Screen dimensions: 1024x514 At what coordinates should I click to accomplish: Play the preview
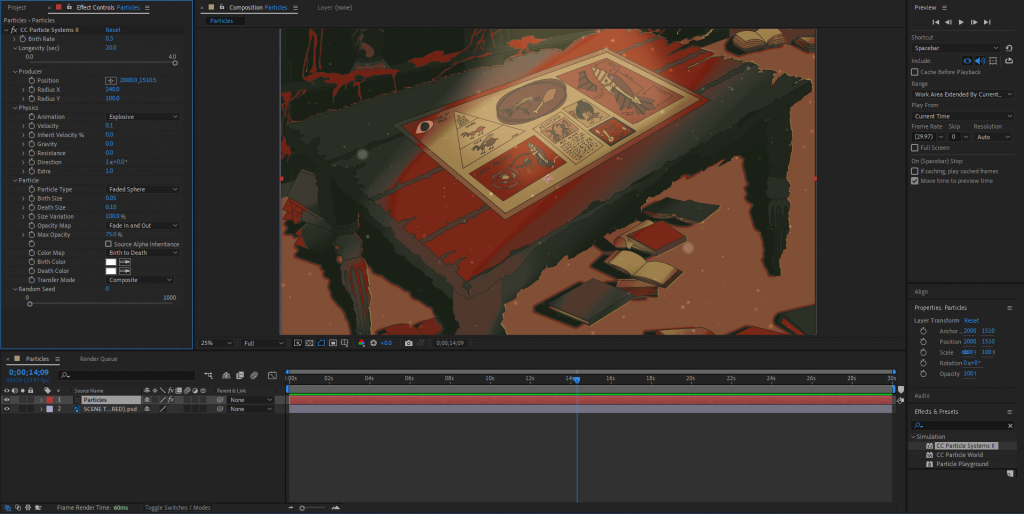961,22
